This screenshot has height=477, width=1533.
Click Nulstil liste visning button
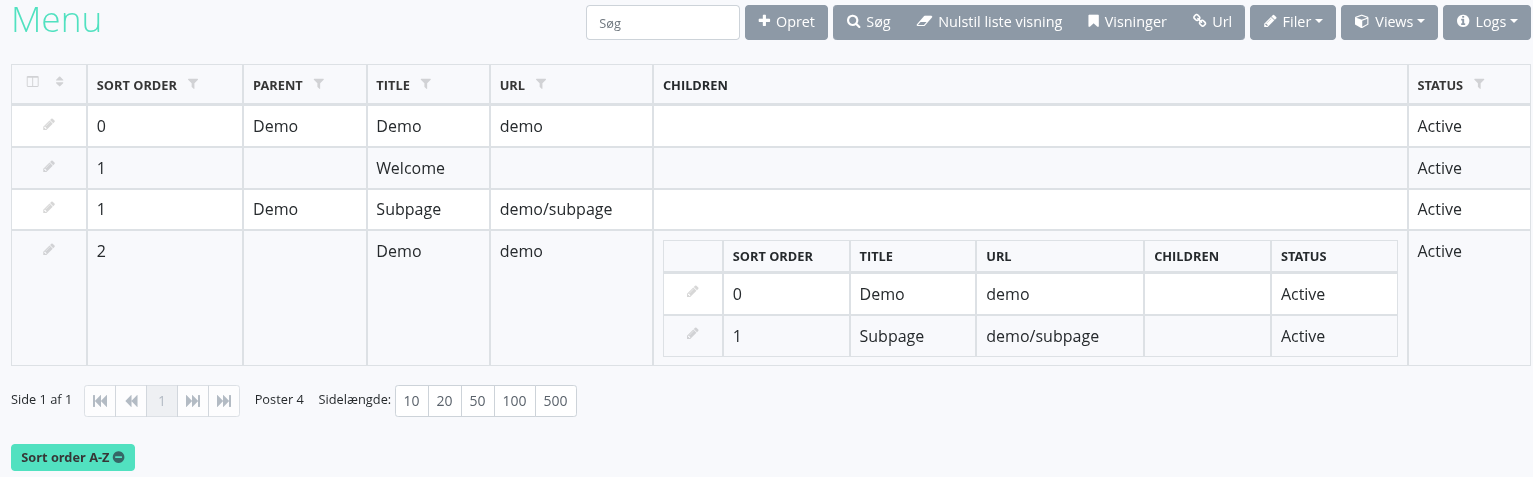(989, 22)
